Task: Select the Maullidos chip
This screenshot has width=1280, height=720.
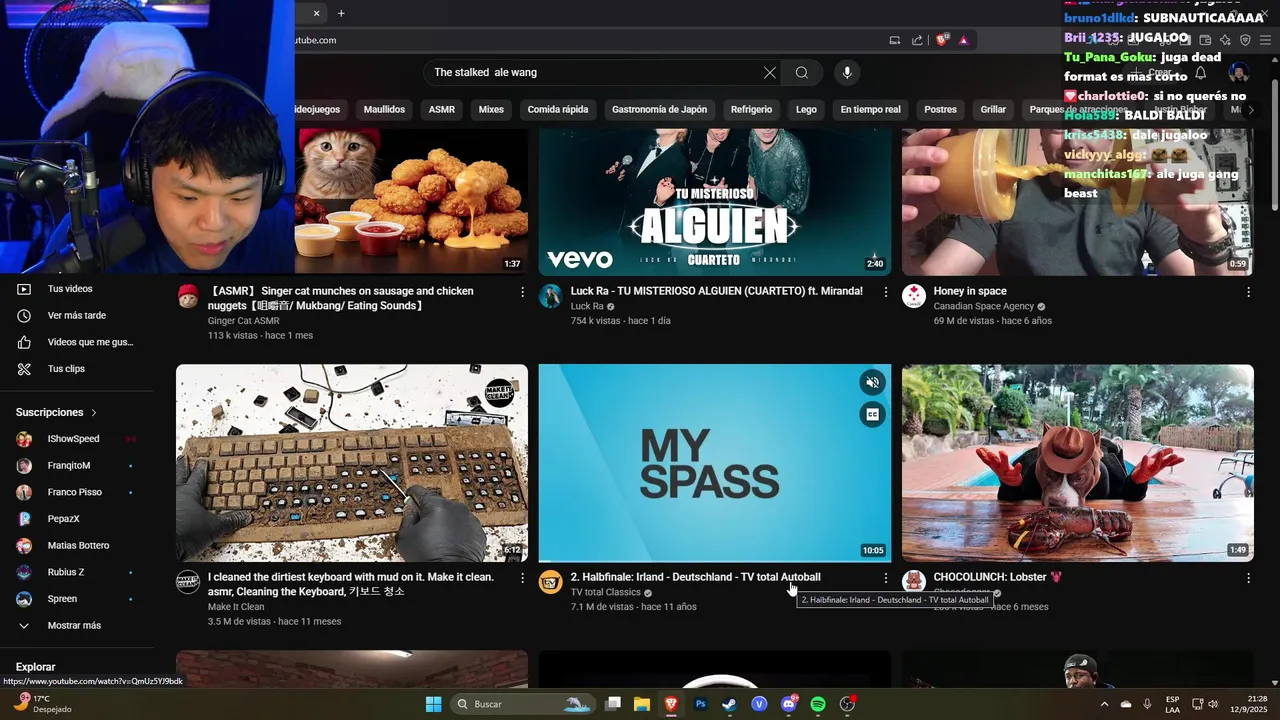Action: 384,110
